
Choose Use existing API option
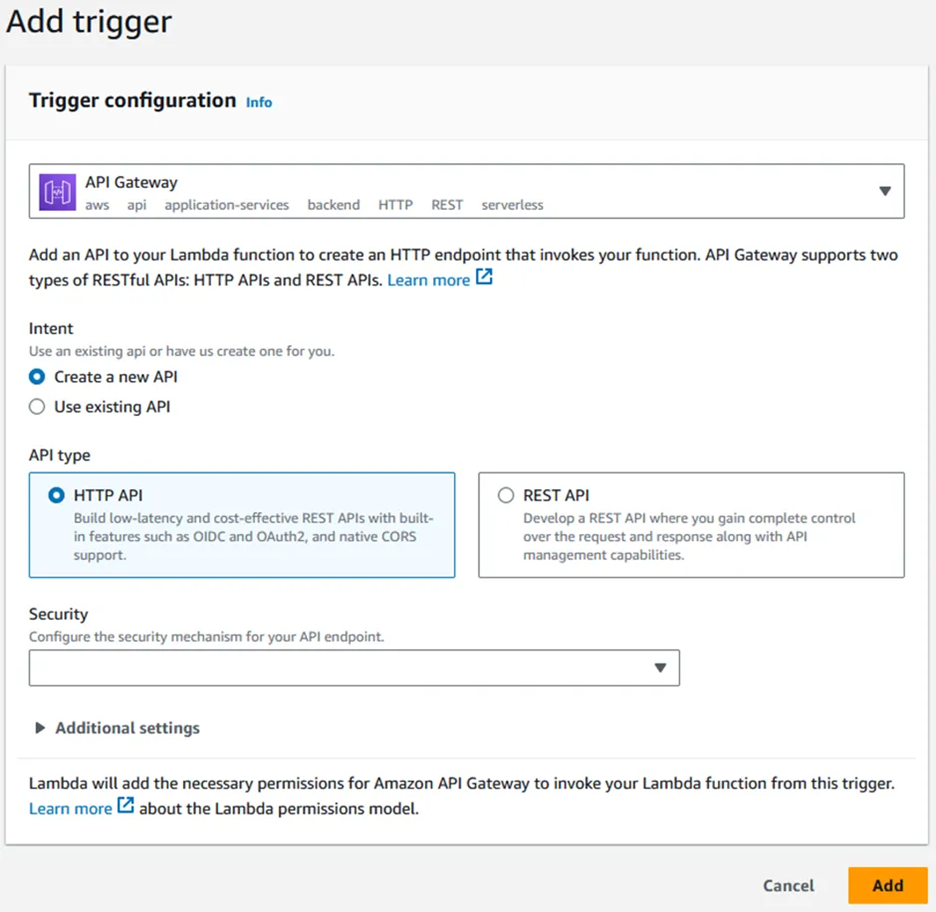[37, 407]
